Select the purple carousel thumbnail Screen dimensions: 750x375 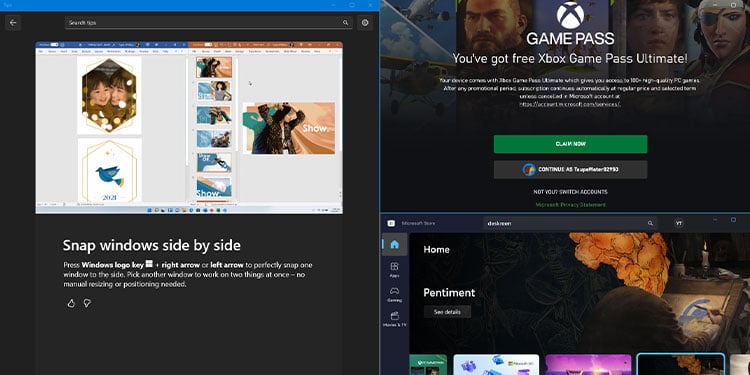[x=588, y=364]
